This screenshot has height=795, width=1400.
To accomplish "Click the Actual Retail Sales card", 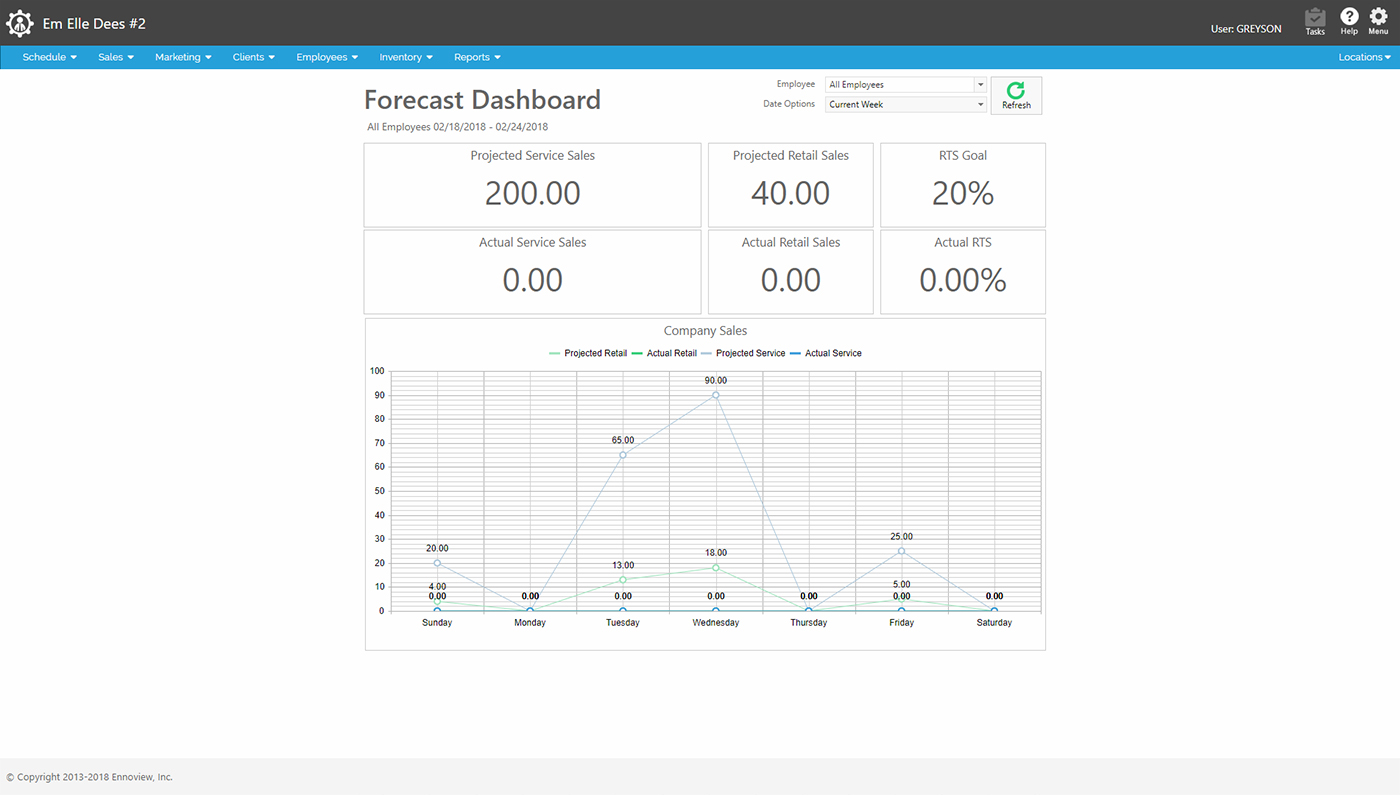I will 791,272.
